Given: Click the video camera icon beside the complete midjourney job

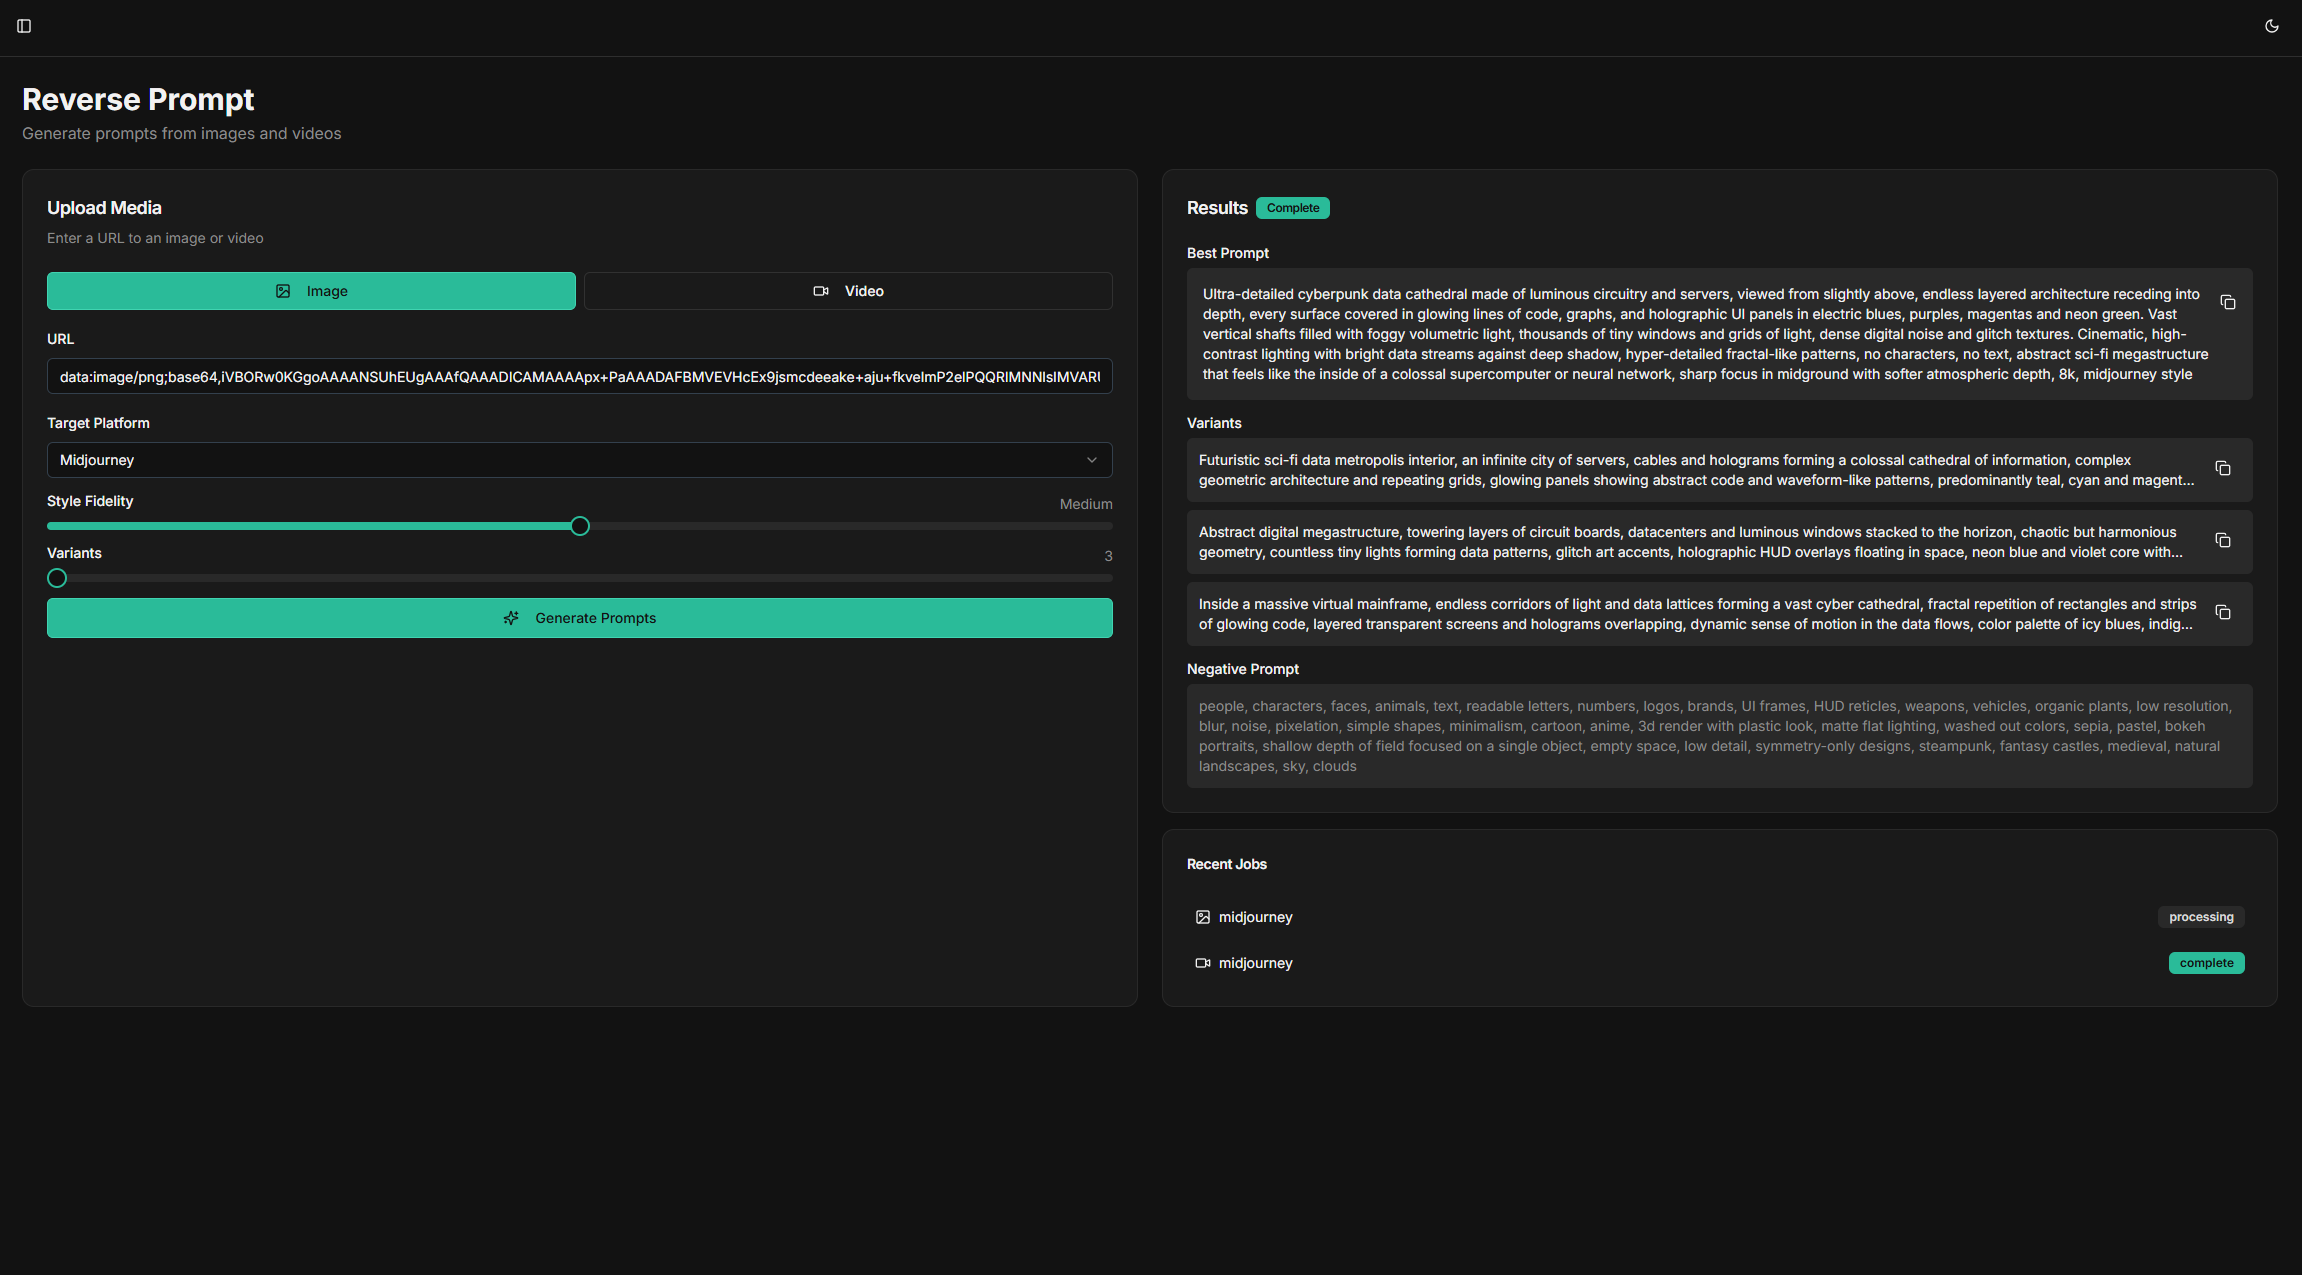Looking at the screenshot, I should [1202, 962].
